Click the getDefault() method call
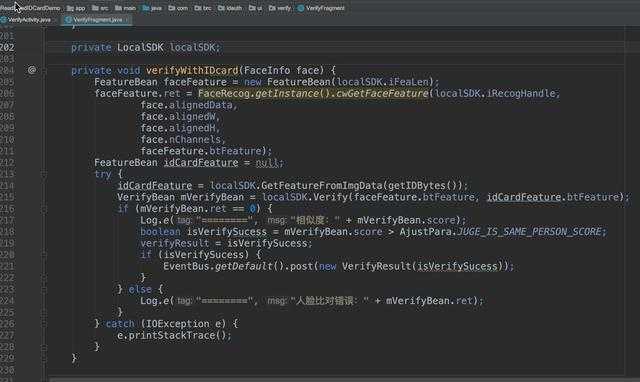Image resolution: width=640 pixels, height=382 pixels. (249, 267)
